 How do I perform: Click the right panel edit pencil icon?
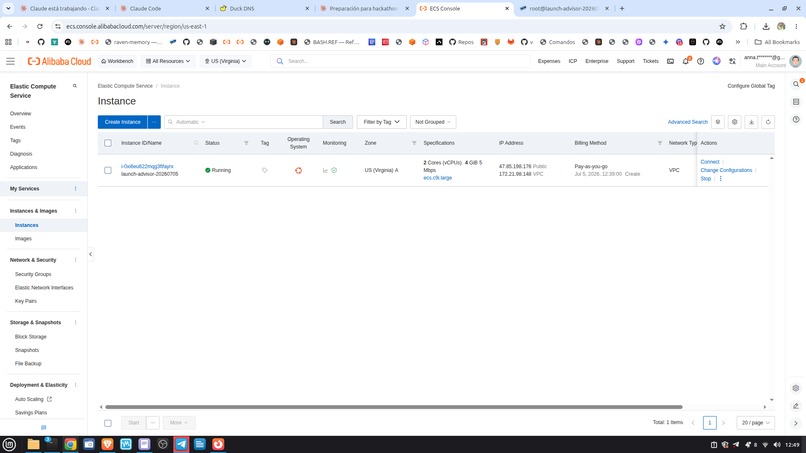(796, 406)
